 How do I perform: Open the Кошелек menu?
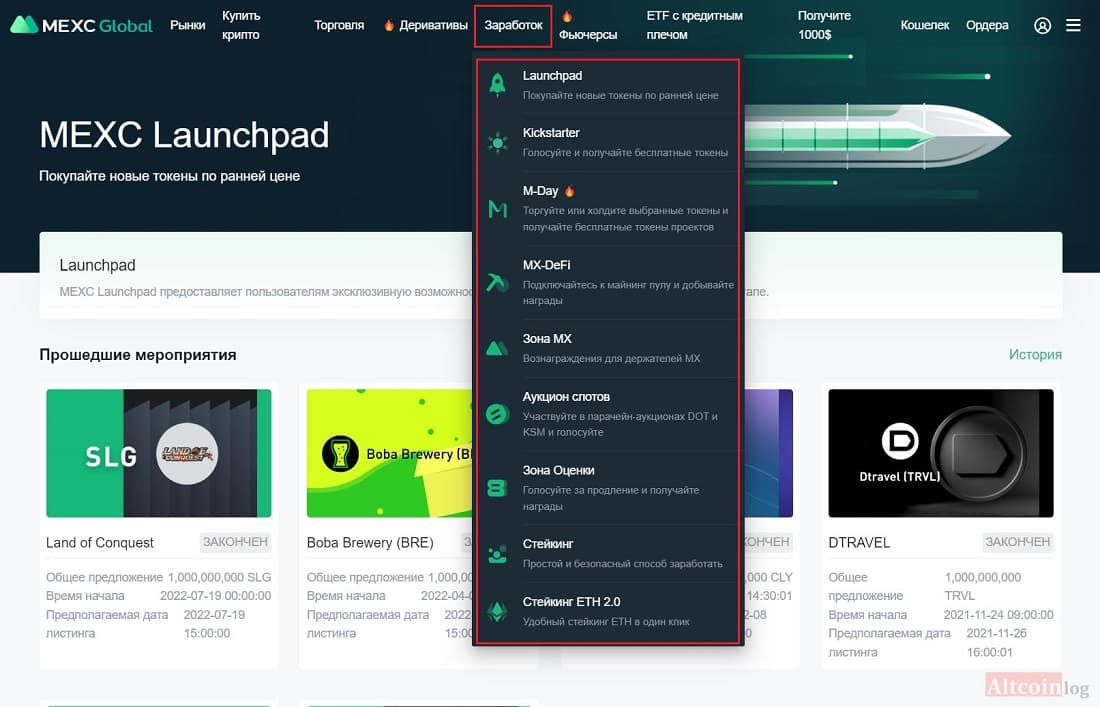(925, 25)
